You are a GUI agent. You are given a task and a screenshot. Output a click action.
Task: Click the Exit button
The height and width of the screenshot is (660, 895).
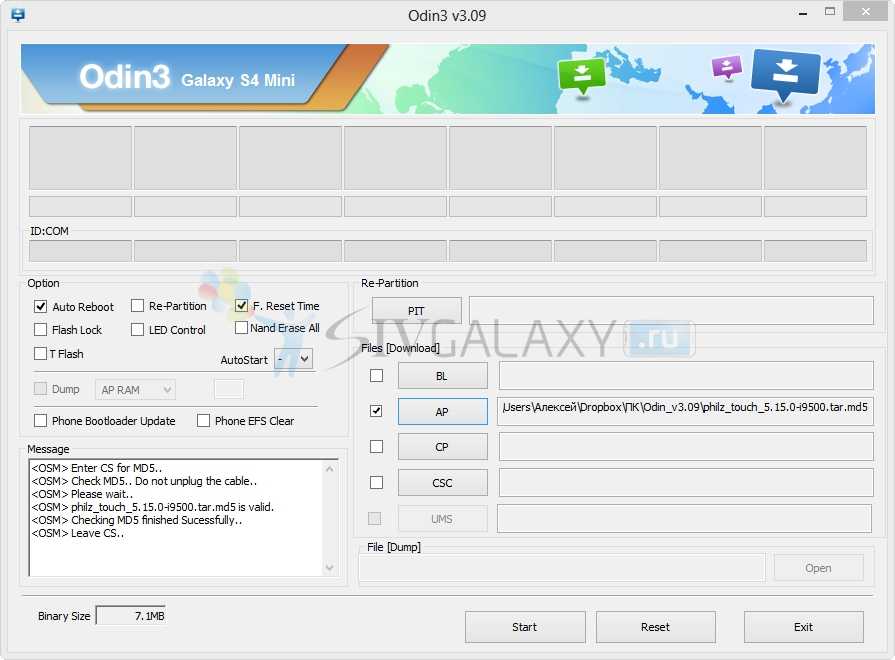tap(803, 627)
